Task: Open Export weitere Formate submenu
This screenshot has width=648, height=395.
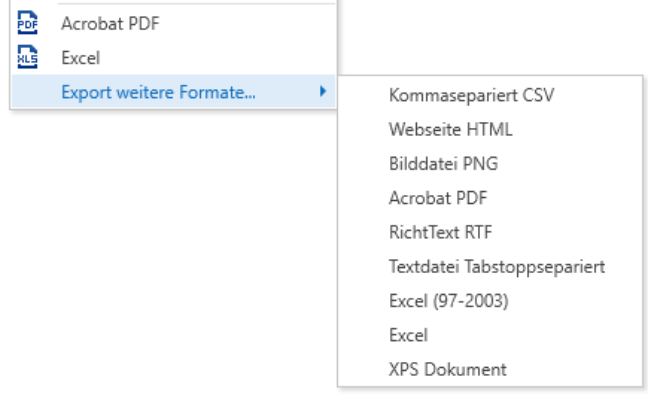Action: 174,92
